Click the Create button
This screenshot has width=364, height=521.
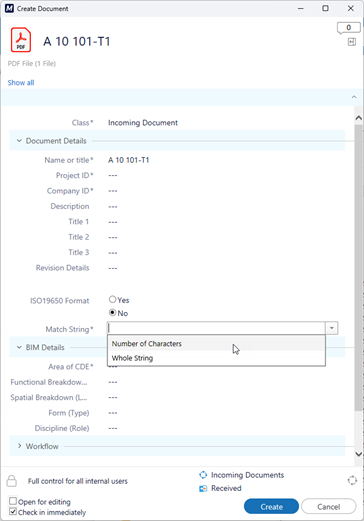tap(271, 507)
